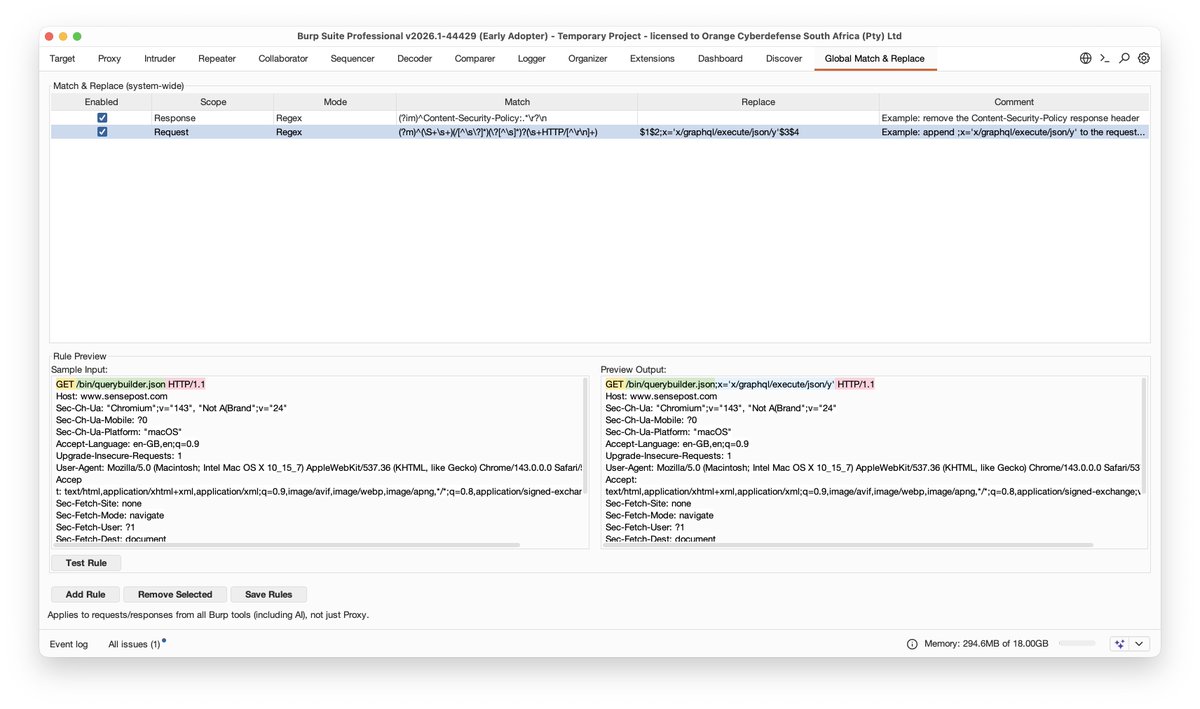Click the memory info circle icon
Image resolution: width=1200 pixels, height=709 pixels.
912,644
